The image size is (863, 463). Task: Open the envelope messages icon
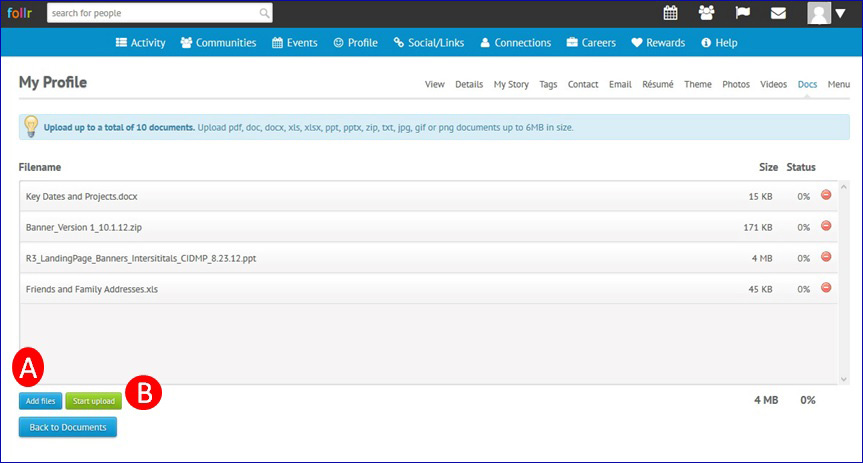coord(778,13)
